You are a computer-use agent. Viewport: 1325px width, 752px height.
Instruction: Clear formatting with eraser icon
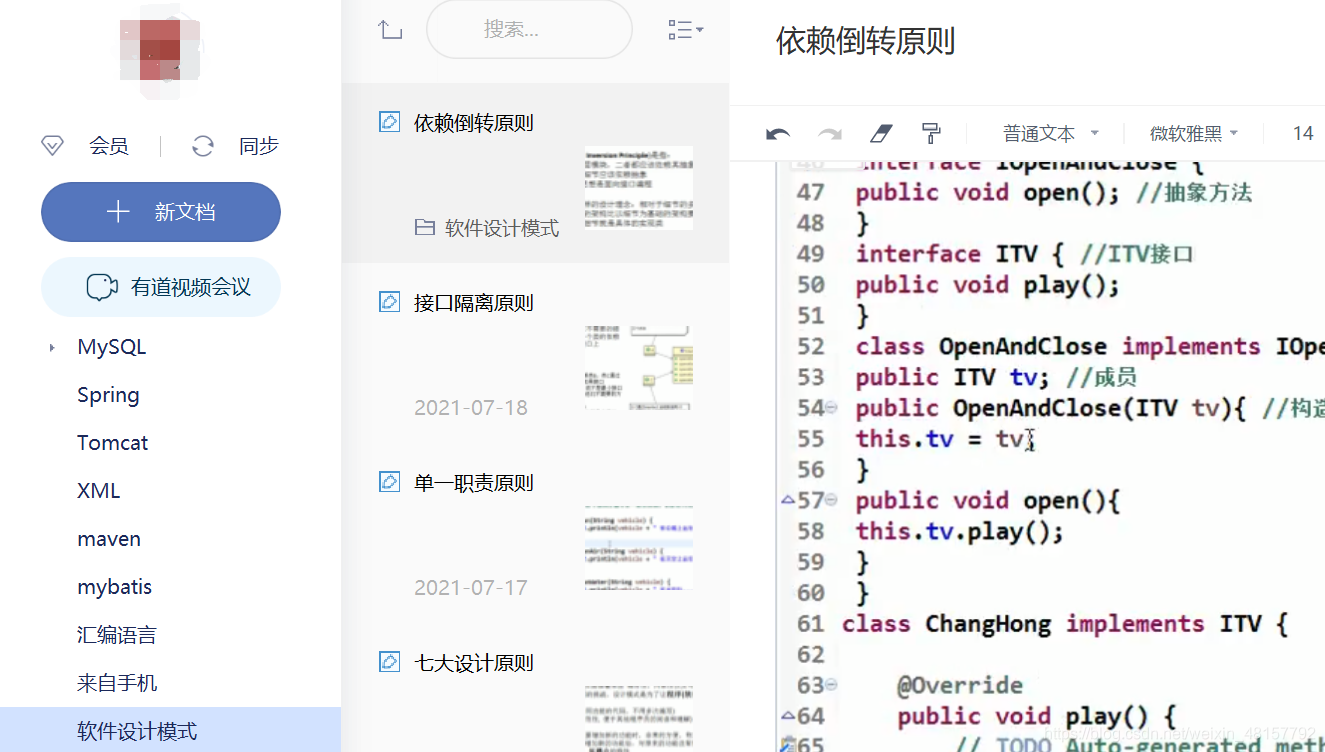tap(880, 133)
